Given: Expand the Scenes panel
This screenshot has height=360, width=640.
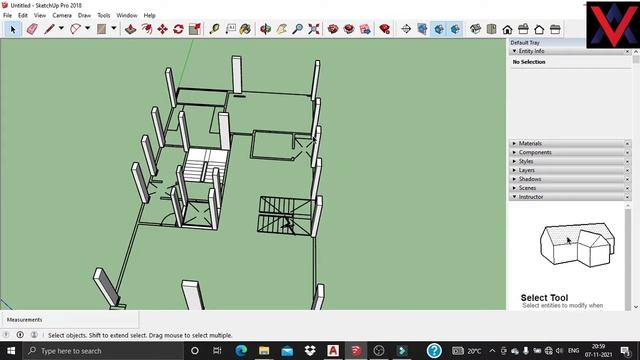Looking at the screenshot, I should tap(514, 188).
